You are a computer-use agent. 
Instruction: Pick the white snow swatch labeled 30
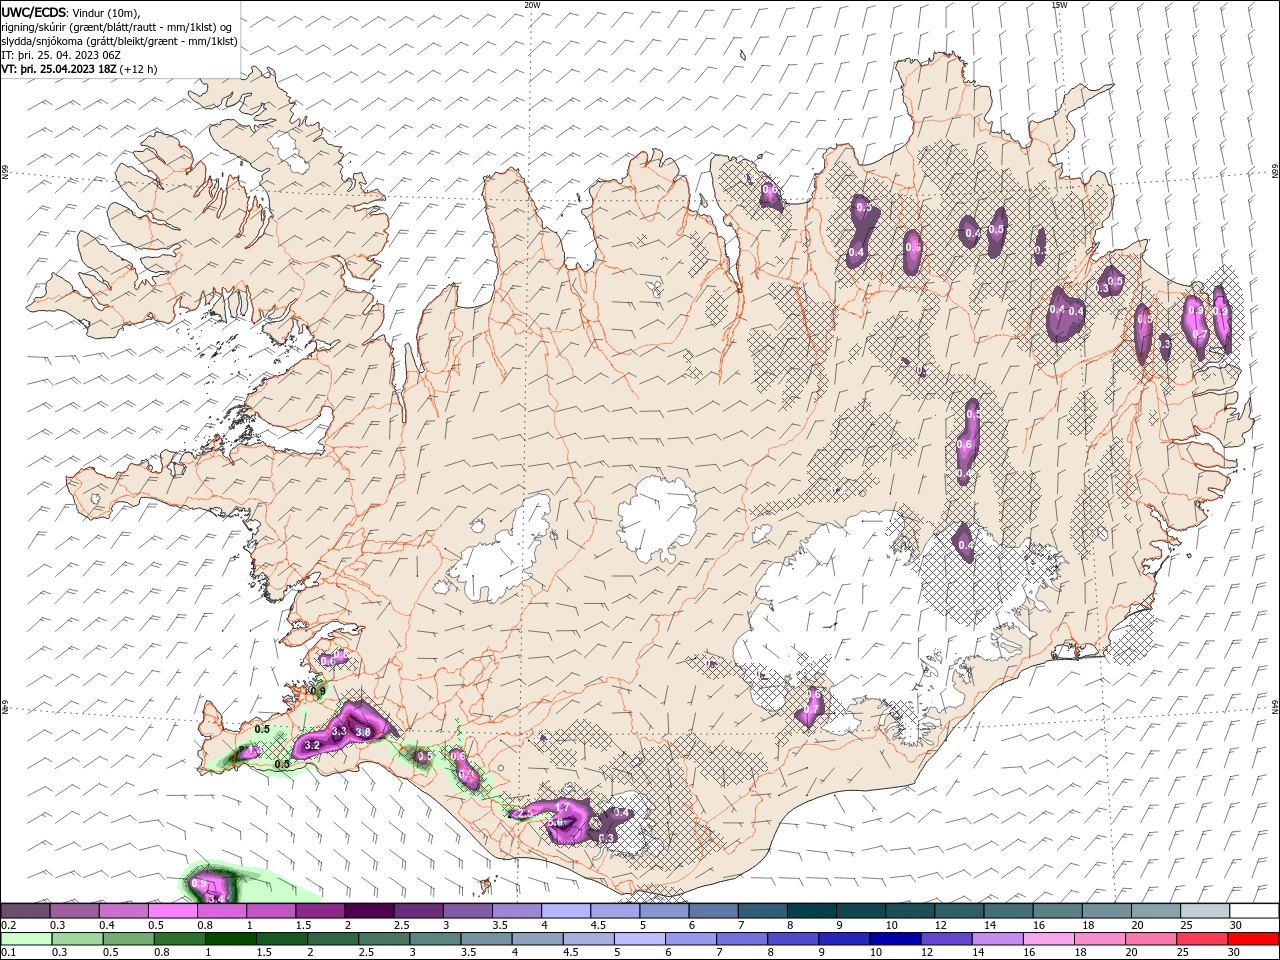click(1254, 911)
